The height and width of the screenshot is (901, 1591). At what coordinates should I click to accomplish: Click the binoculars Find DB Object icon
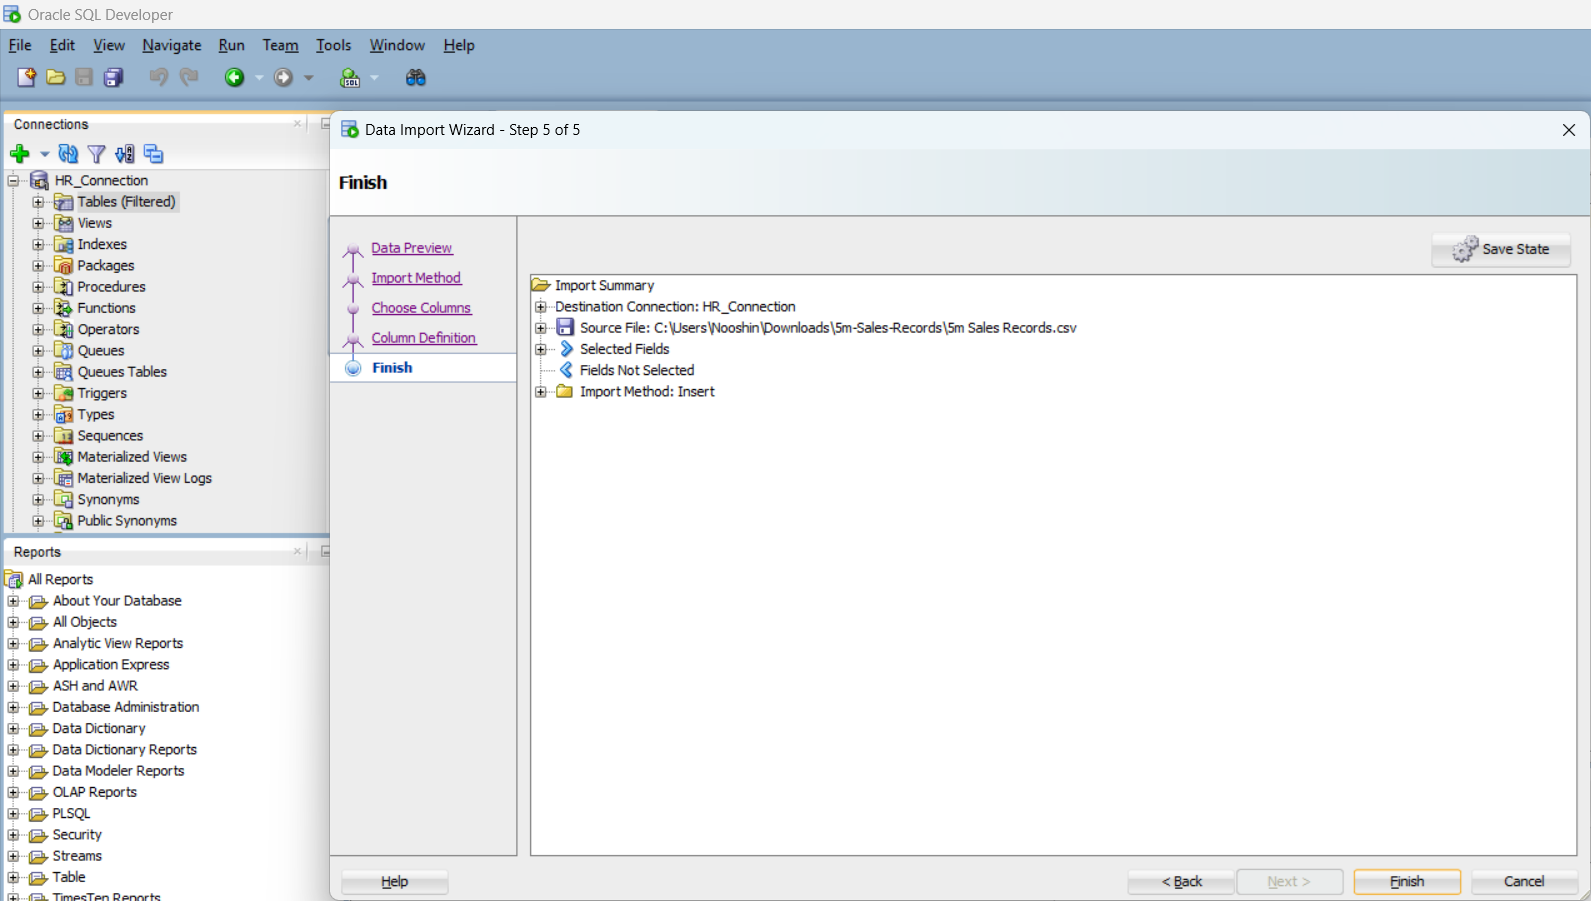416,77
